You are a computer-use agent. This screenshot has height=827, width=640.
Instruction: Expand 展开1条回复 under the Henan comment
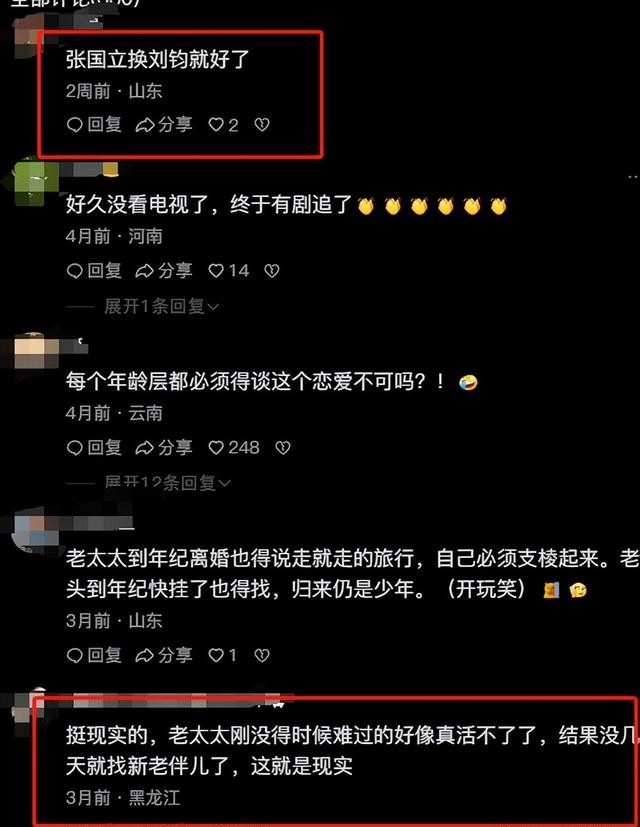161,306
